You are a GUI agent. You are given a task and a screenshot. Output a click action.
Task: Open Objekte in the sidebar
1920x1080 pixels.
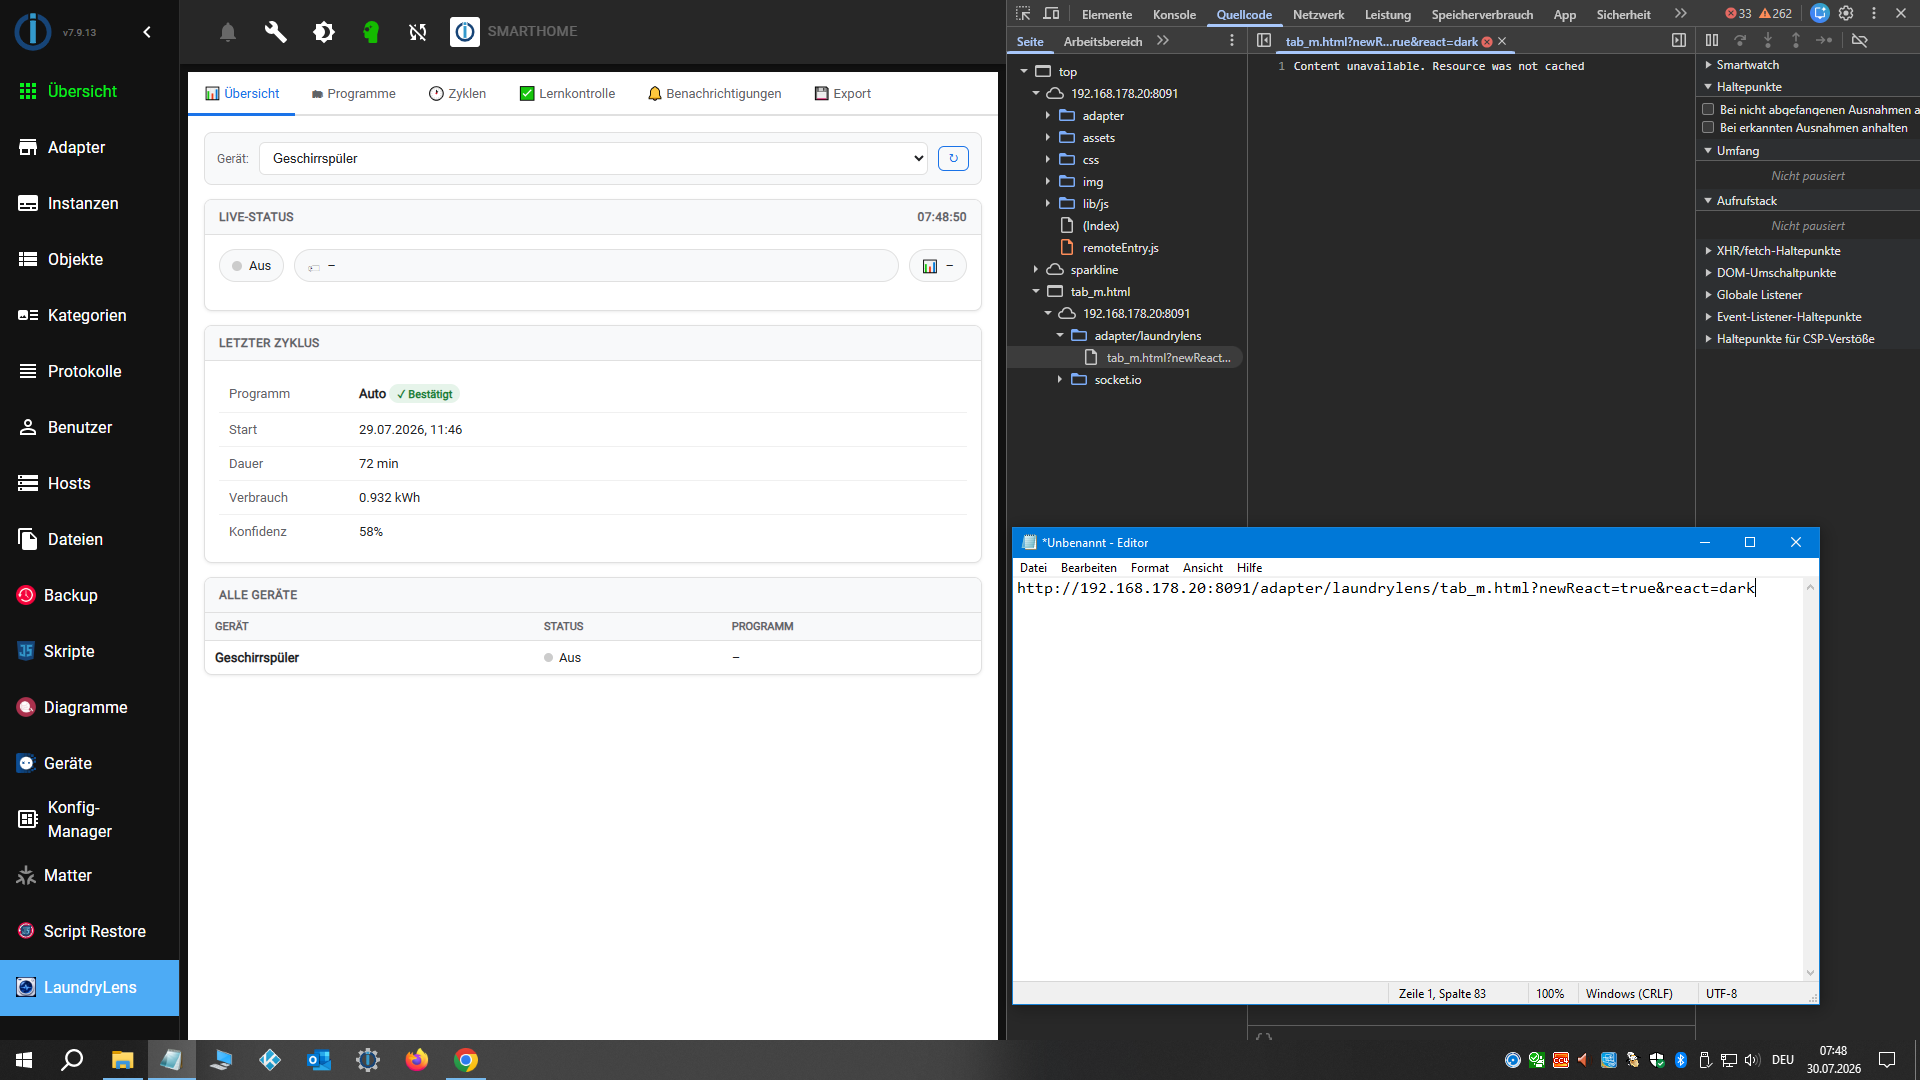90,259
